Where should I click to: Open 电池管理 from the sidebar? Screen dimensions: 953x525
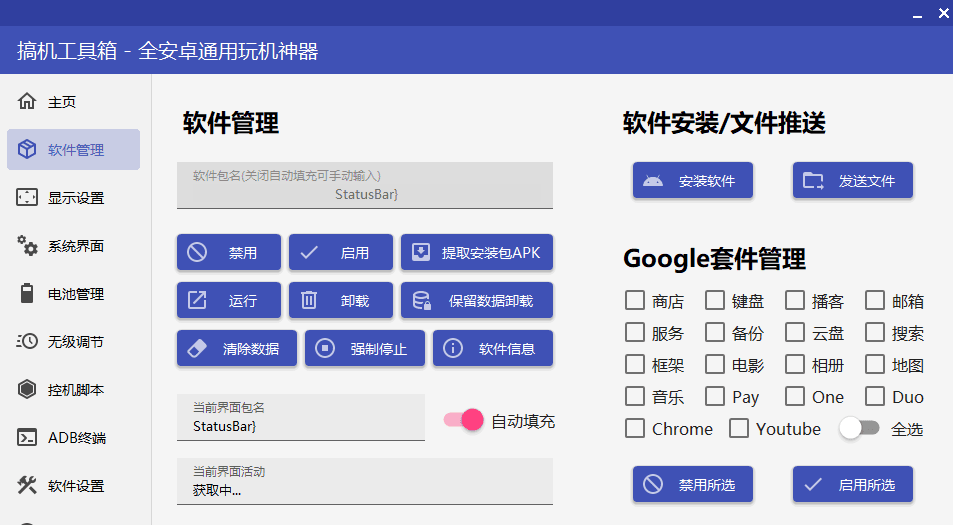[74, 294]
